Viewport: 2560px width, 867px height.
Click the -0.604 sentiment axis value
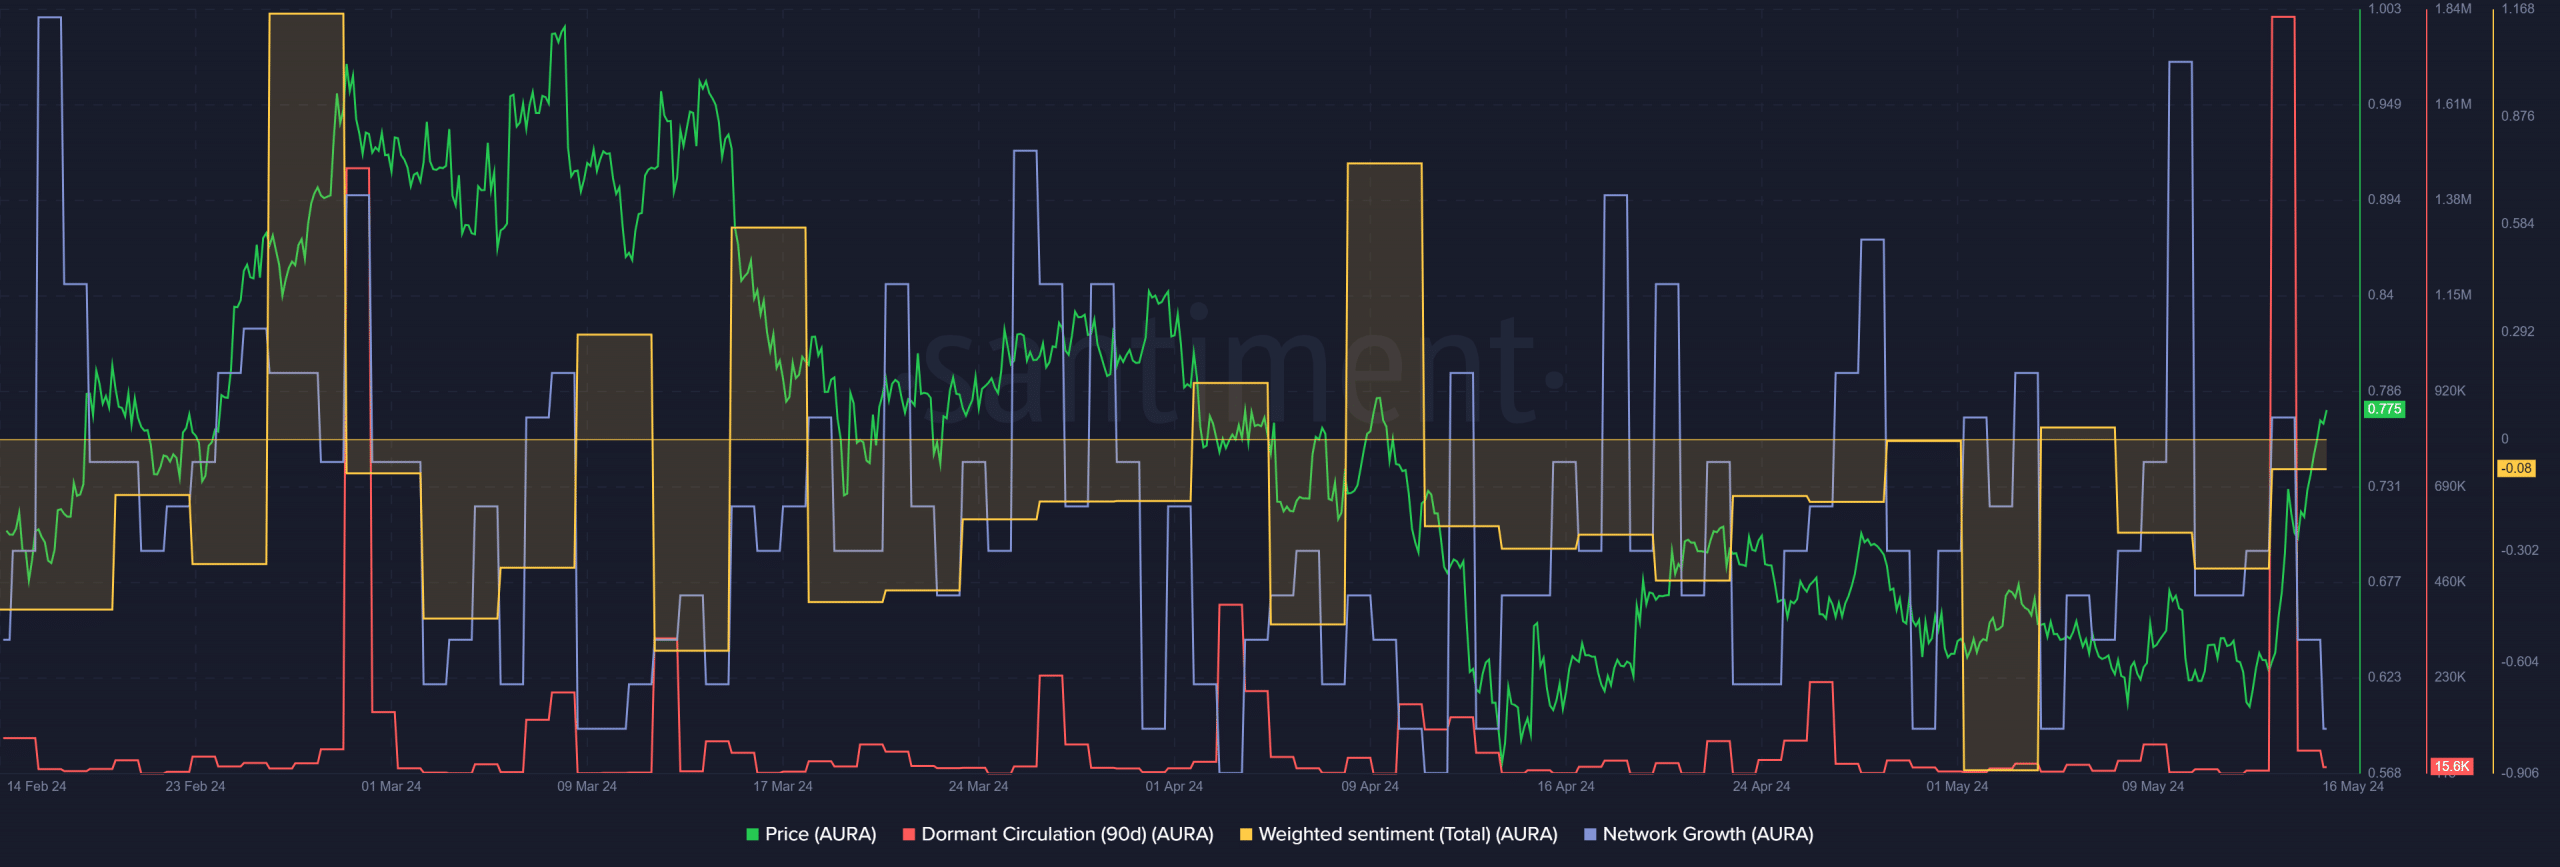[2520, 661]
